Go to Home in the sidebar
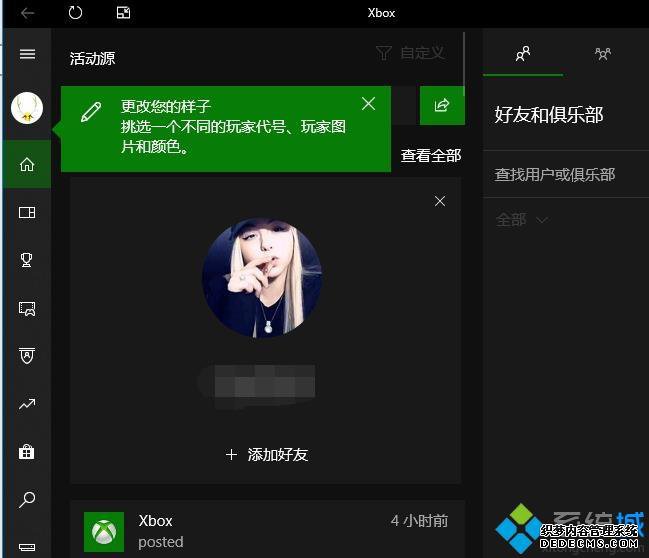The width and height of the screenshot is (649, 558). click(x=27, y=164)
